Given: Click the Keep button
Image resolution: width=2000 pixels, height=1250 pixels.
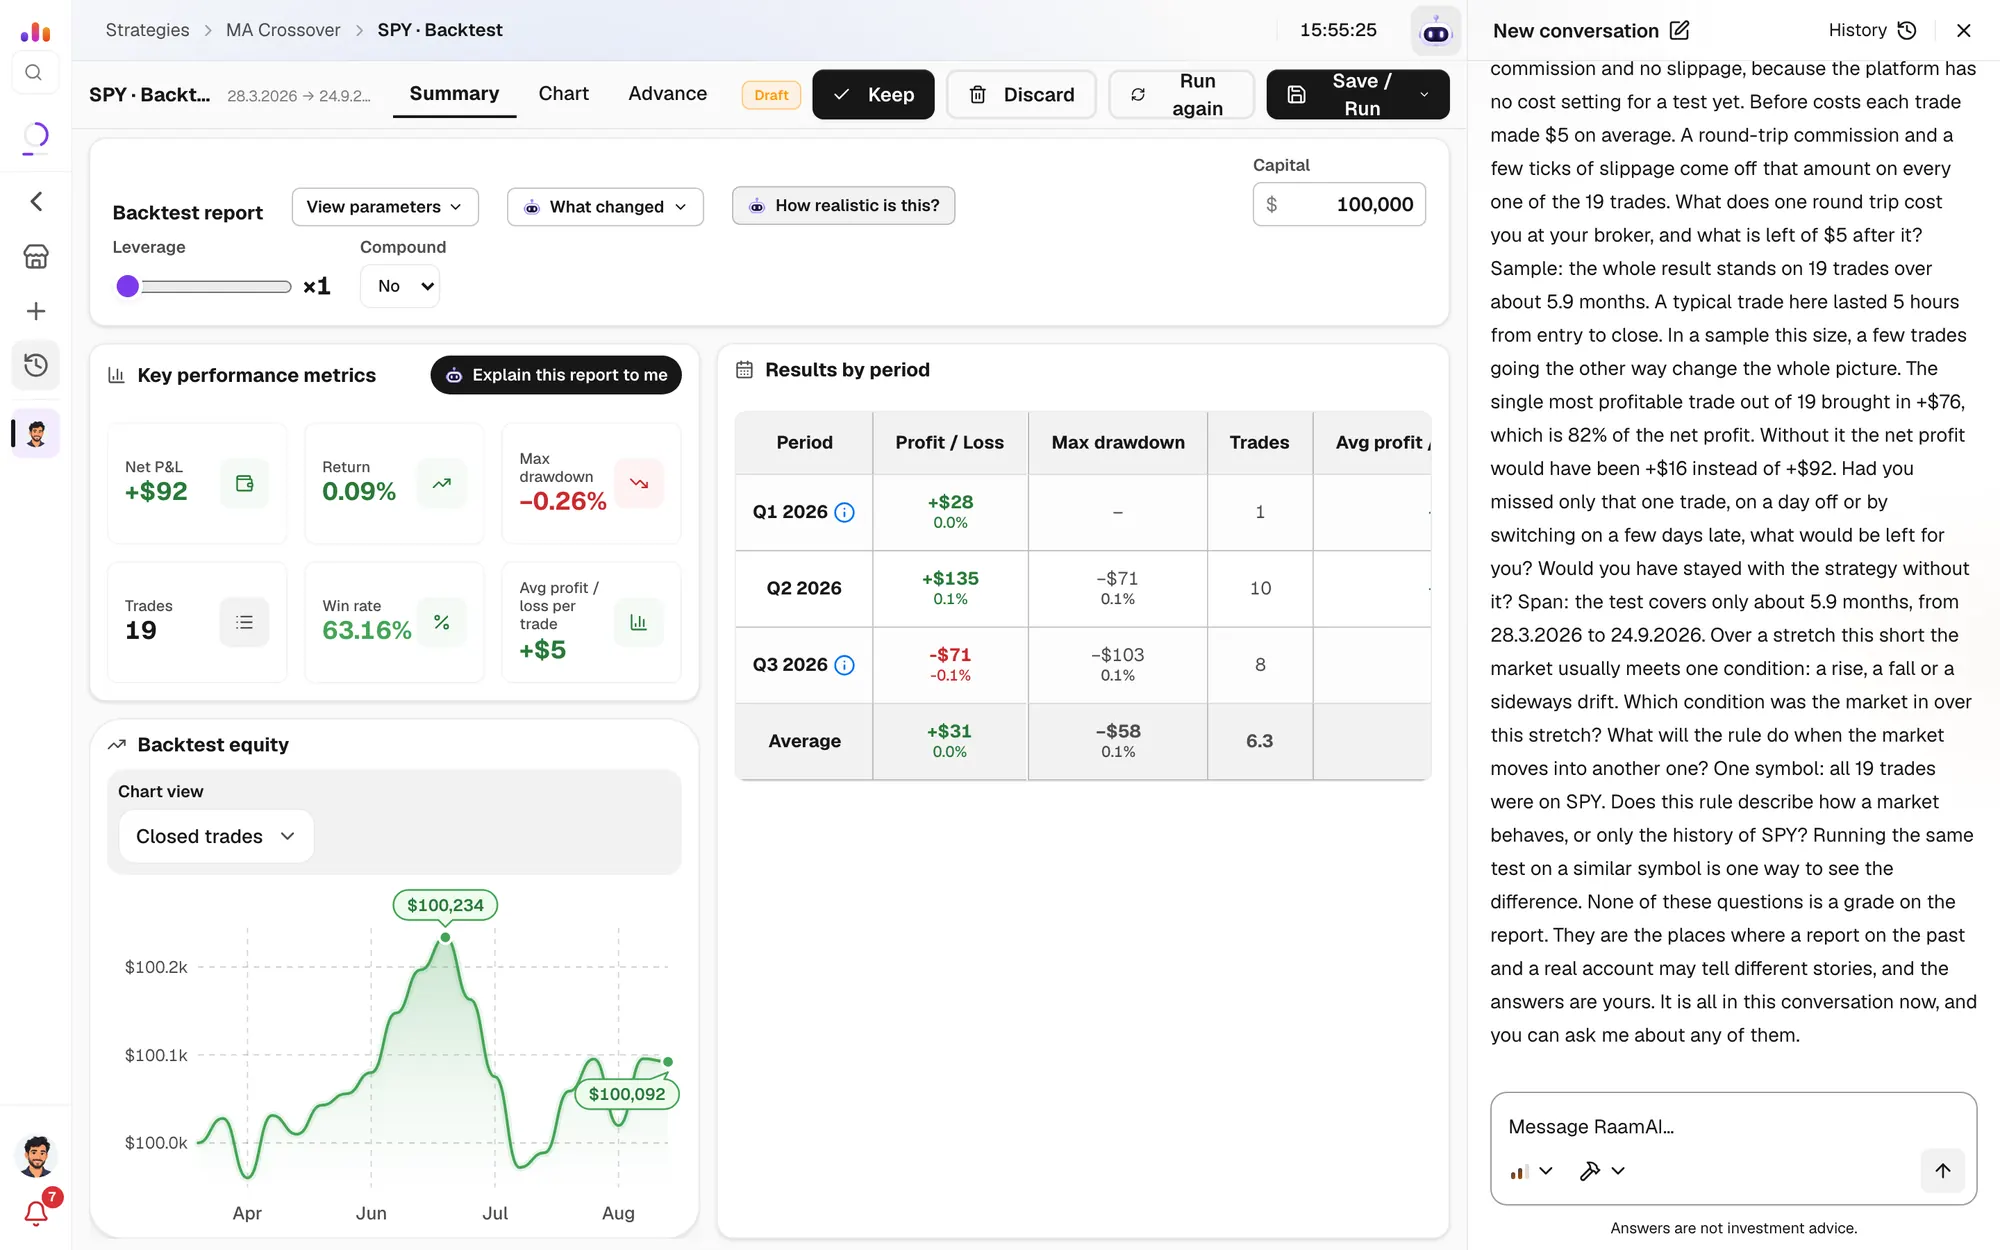Looking at the screenshot, I should tap(873, 95).
